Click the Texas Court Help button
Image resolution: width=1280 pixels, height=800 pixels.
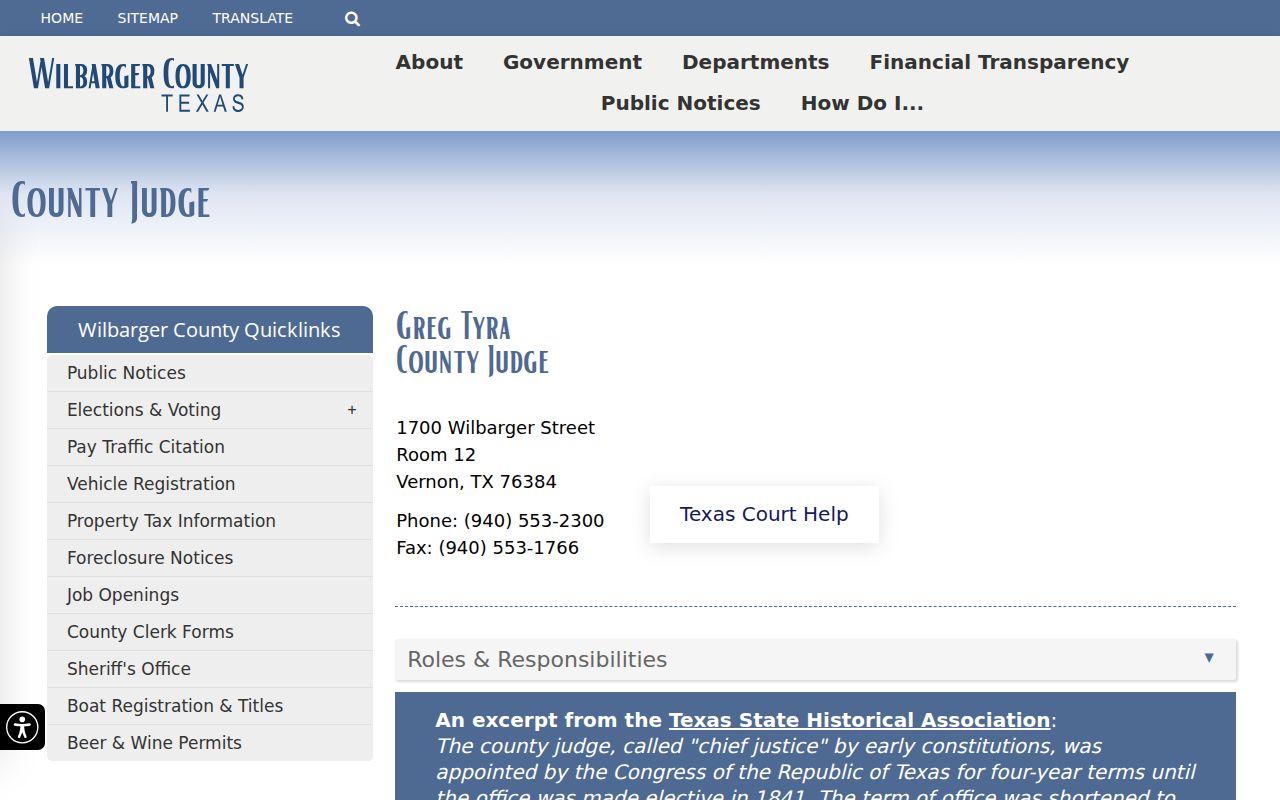click(x=764, y=514)
